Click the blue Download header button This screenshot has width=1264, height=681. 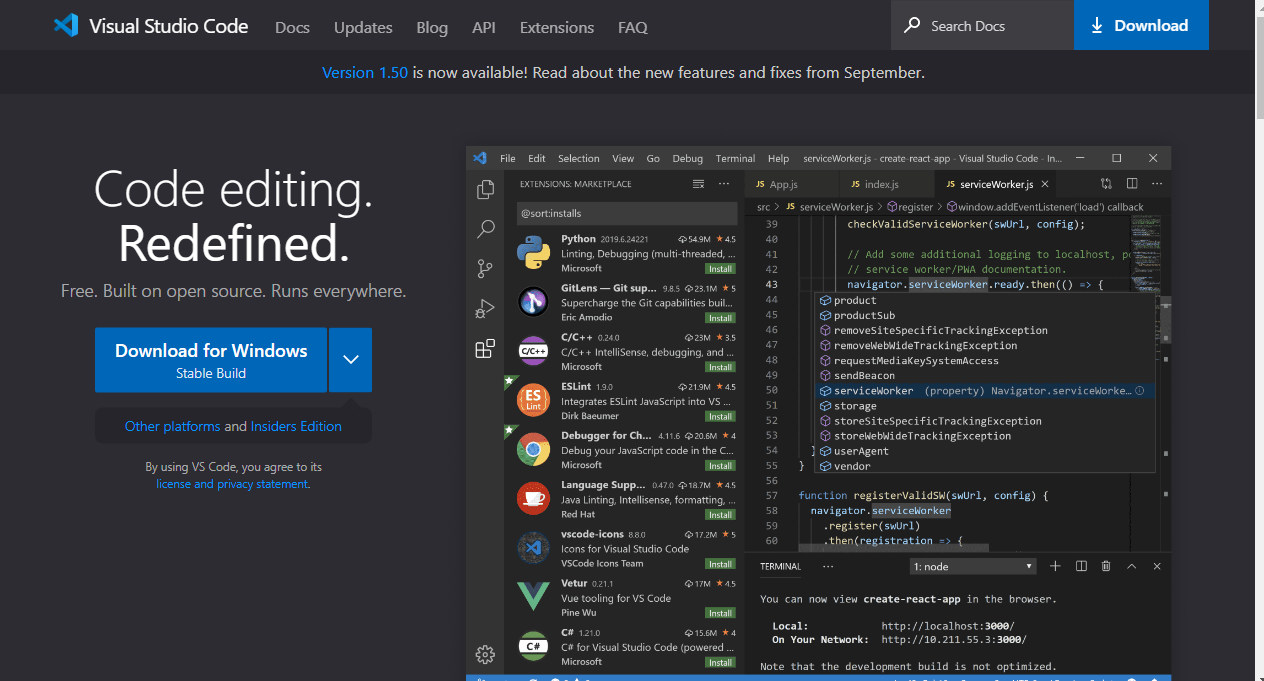(1141, 25)
